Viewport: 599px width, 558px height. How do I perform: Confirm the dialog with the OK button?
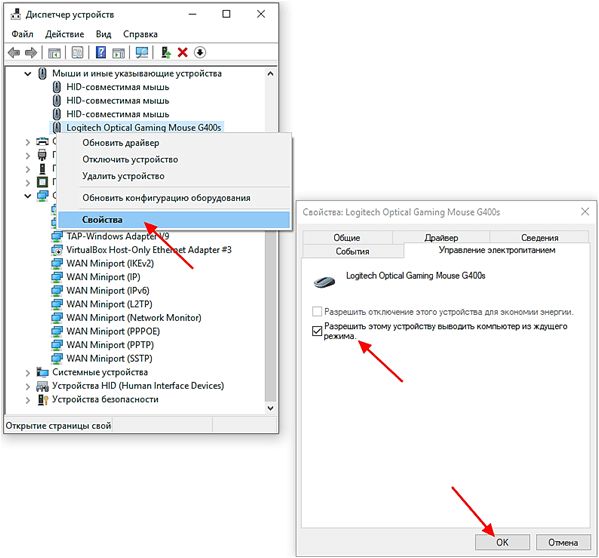coord(502,542)
